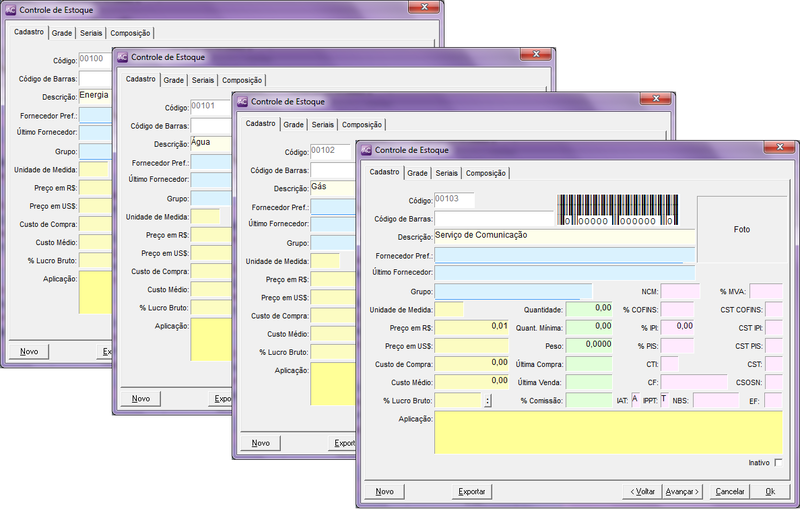Select the Quantidade field showing 0,00

(x=589, y=309)
